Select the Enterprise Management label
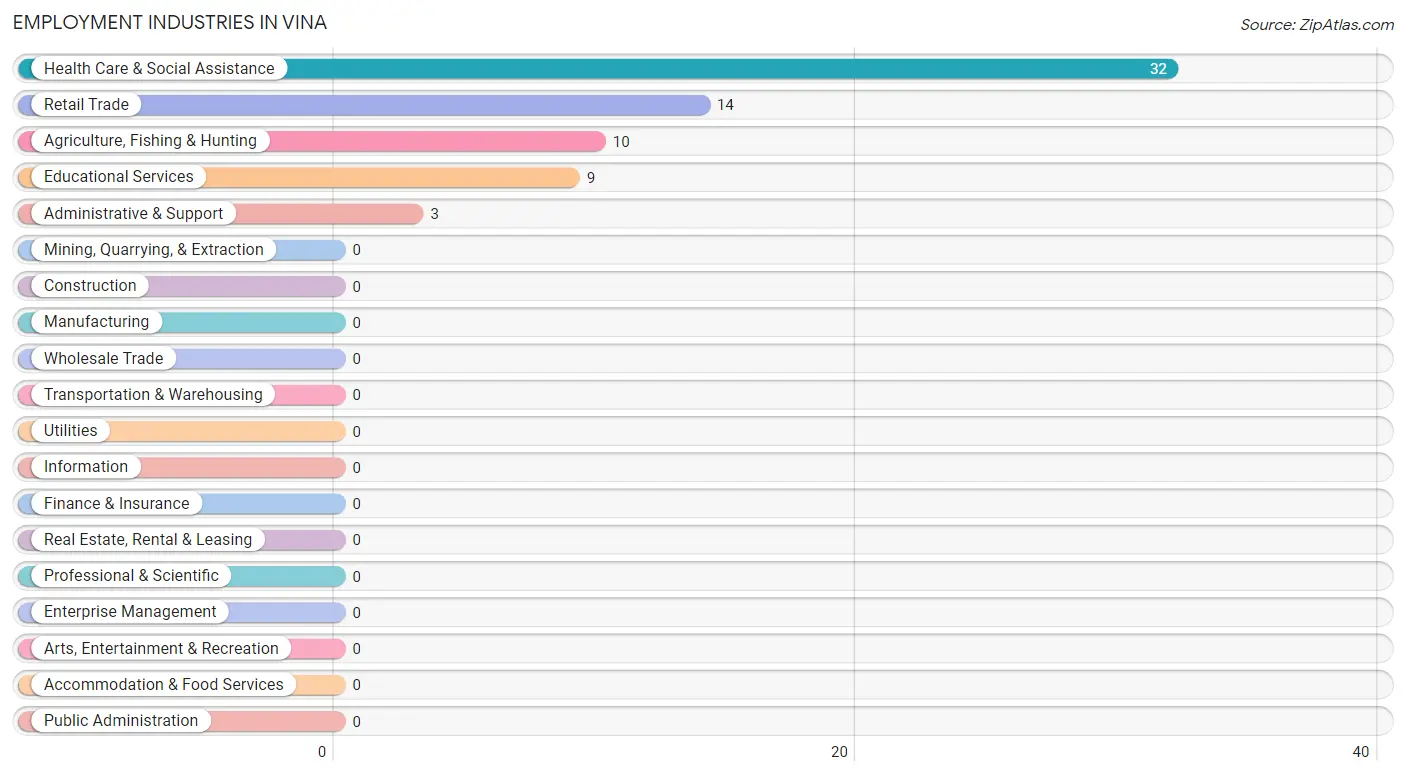 point(130,612)
